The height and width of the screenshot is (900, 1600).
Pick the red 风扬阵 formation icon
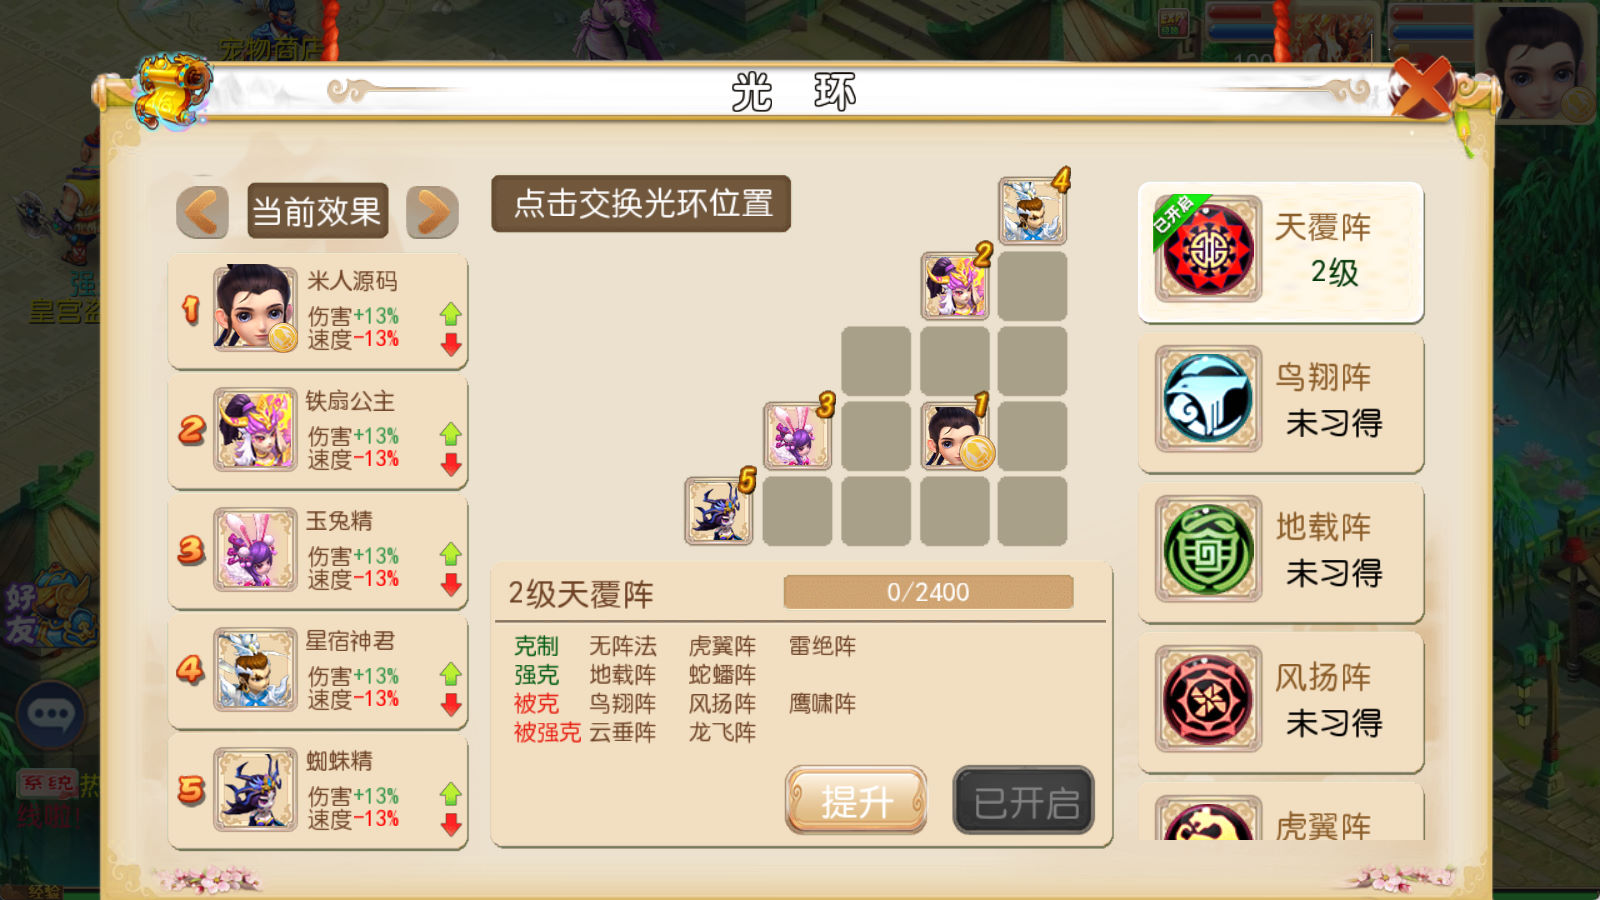(x=1208, y=699)
